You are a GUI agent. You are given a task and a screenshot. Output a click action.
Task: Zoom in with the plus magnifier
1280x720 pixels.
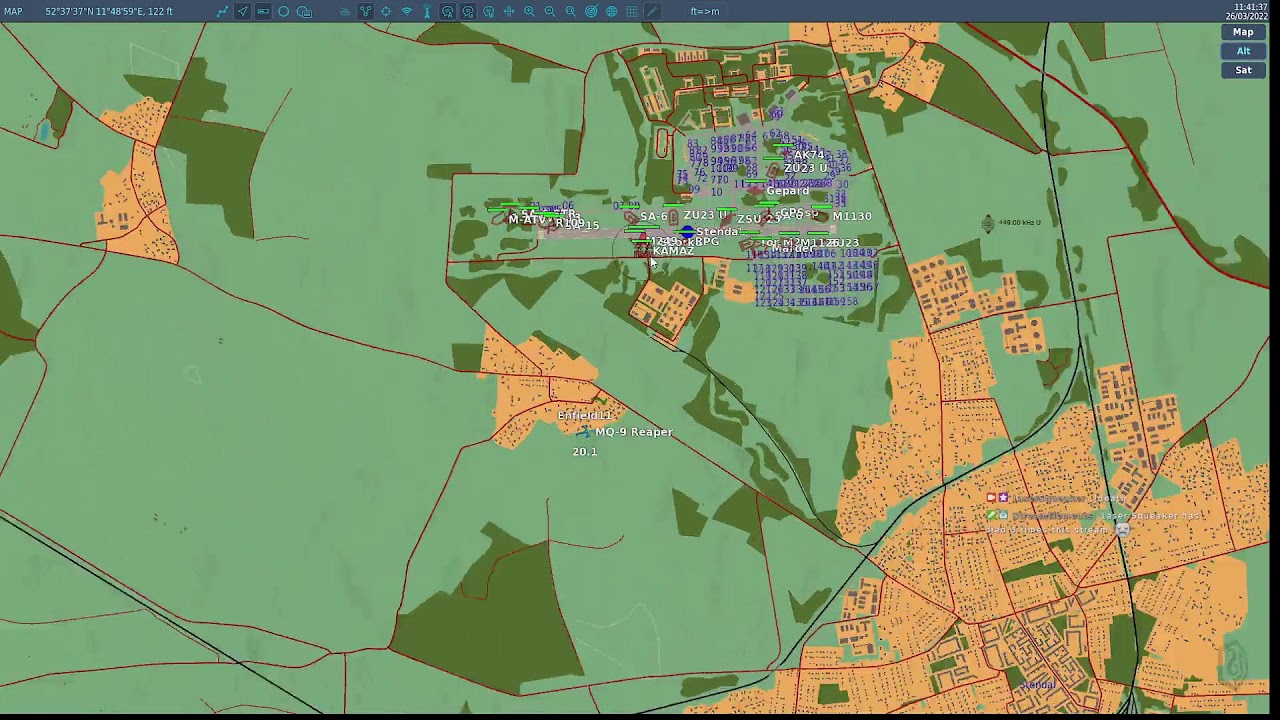coord(529,12)
